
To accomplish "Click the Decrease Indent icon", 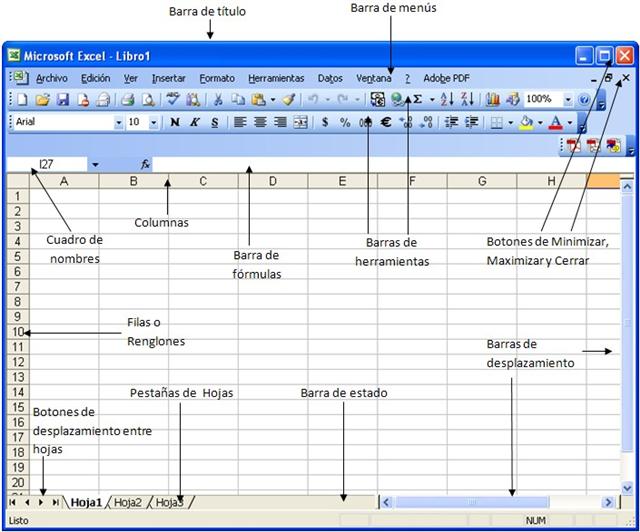I will point(451,122).
